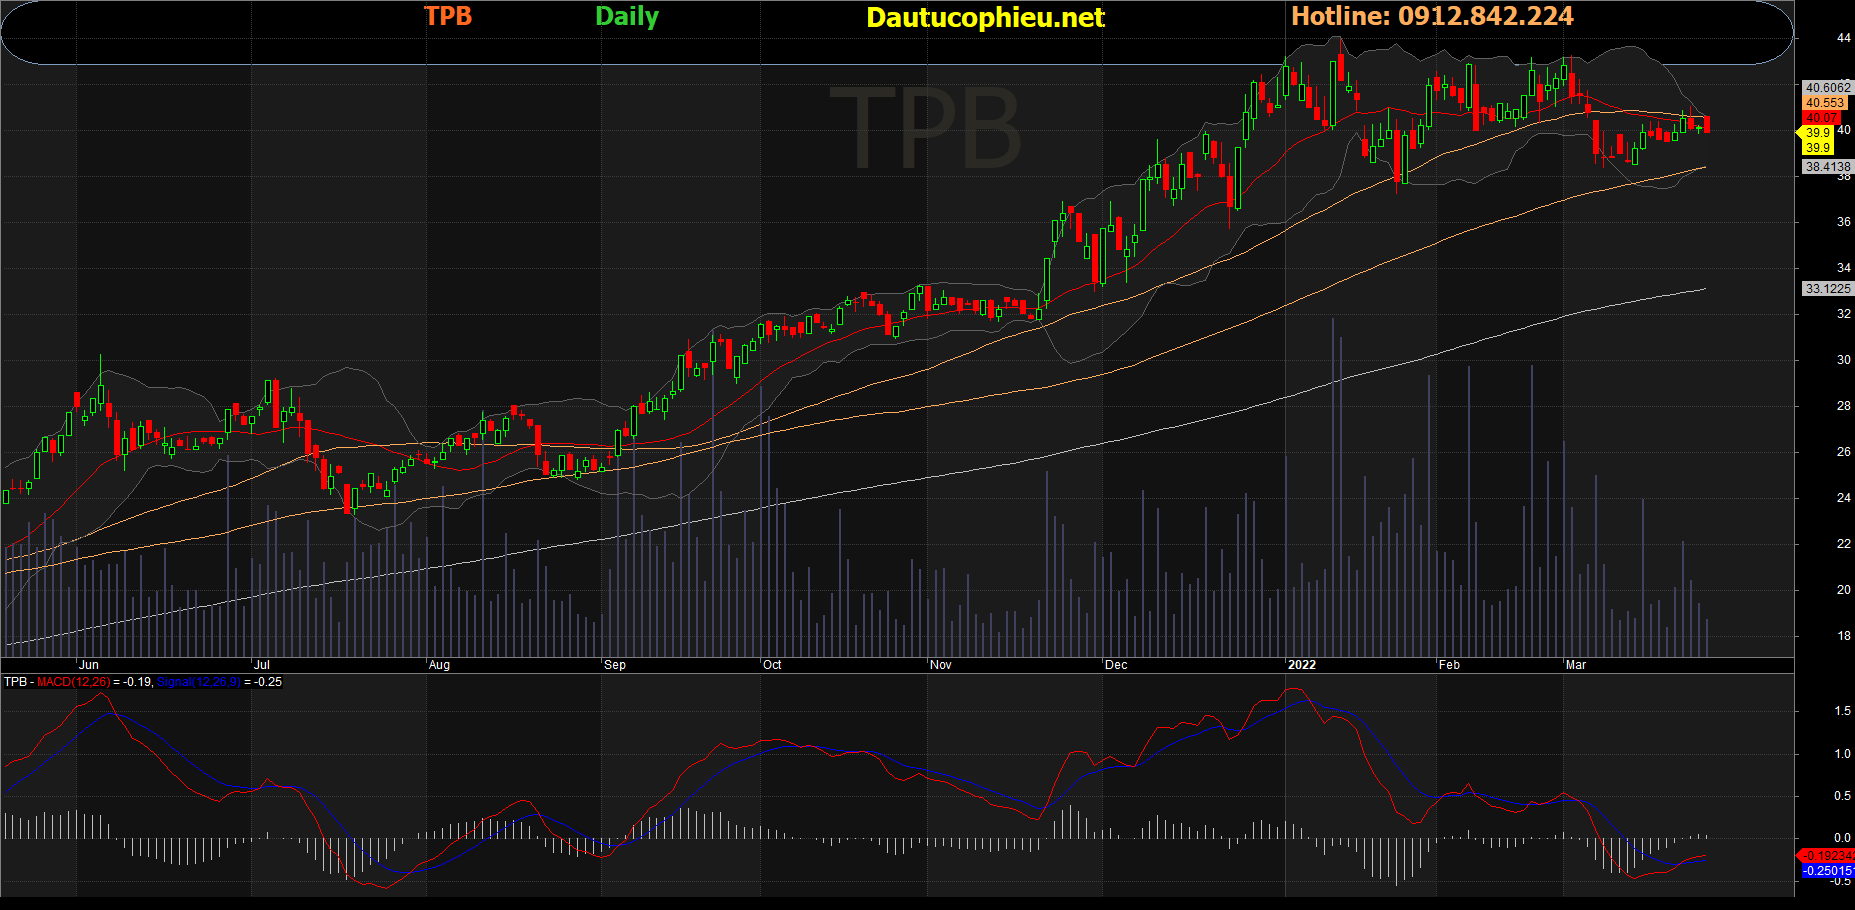Click the large TPB watermark in chart

[x=924, y=128]
